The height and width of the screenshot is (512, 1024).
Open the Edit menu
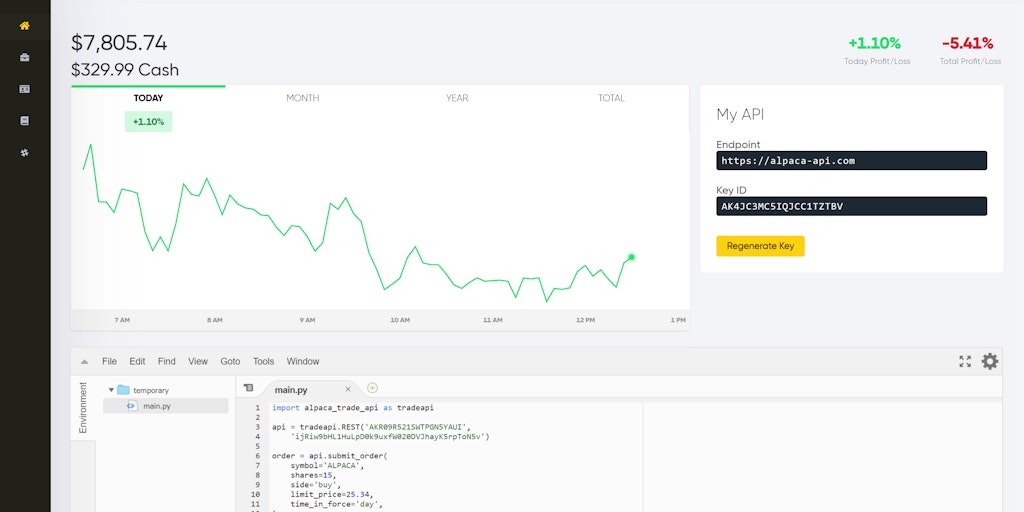[137, 361]
